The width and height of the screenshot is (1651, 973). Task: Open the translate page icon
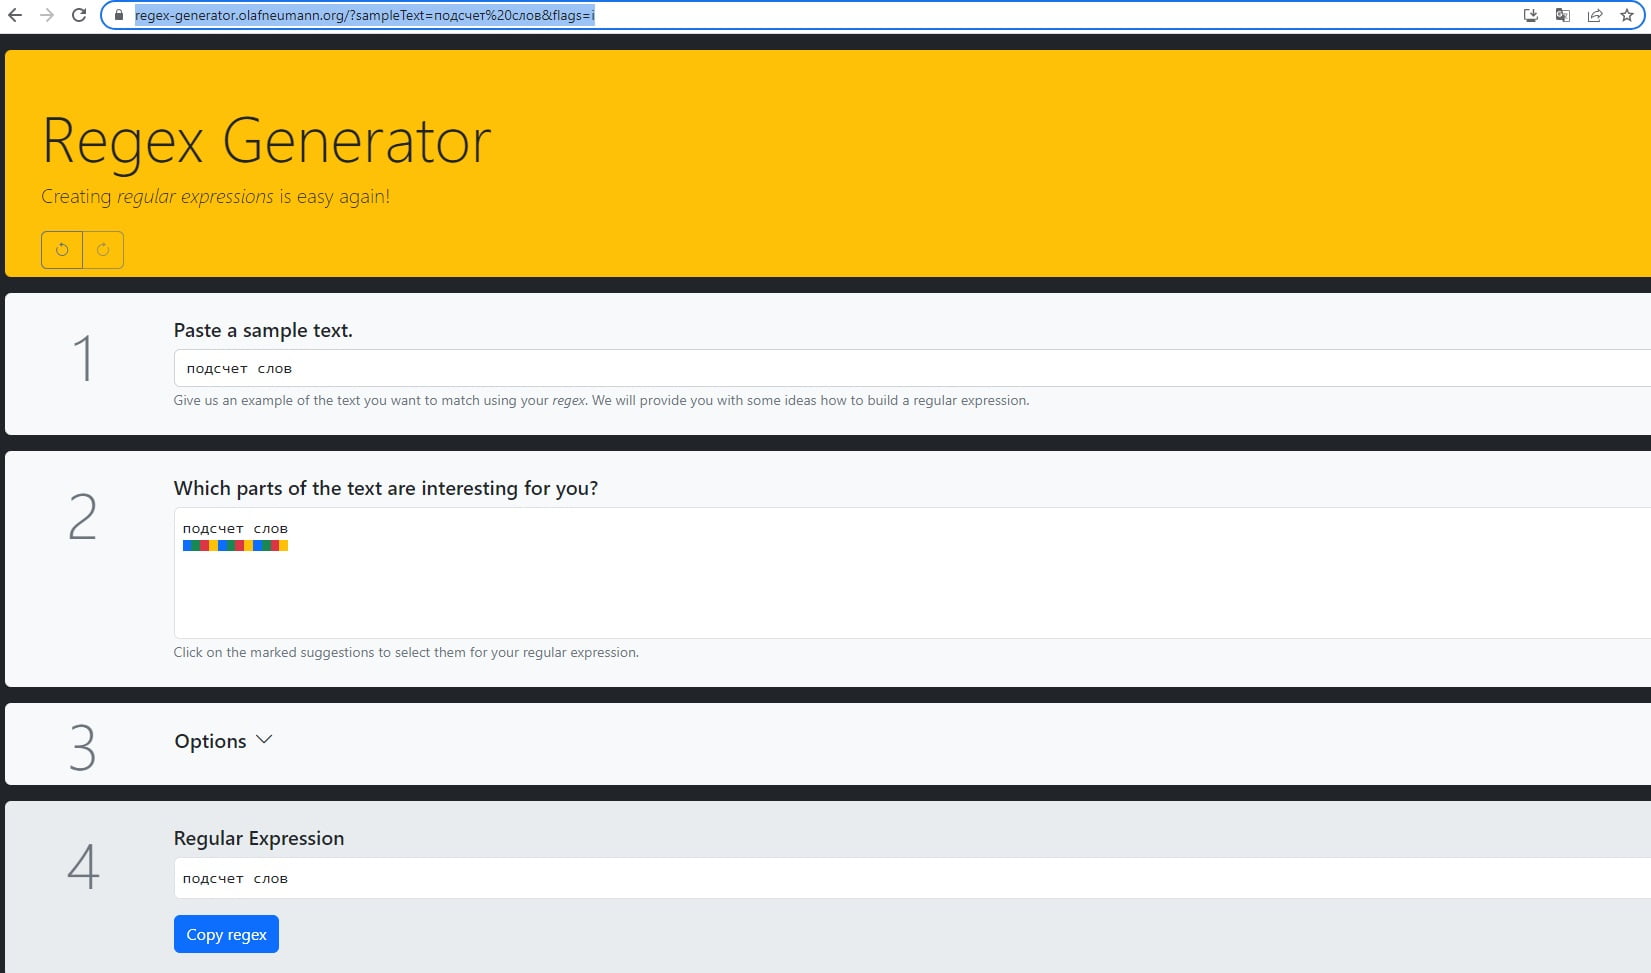[1562, 15]
